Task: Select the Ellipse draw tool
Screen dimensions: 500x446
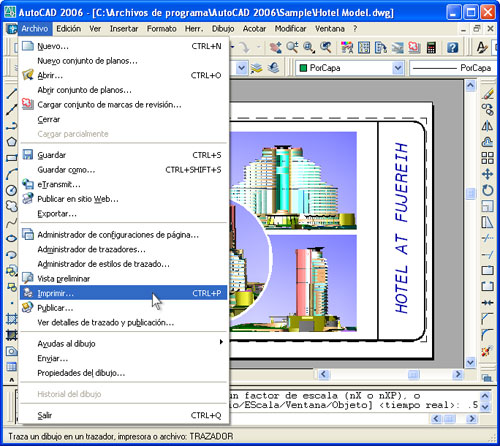Action: [11, 238]
